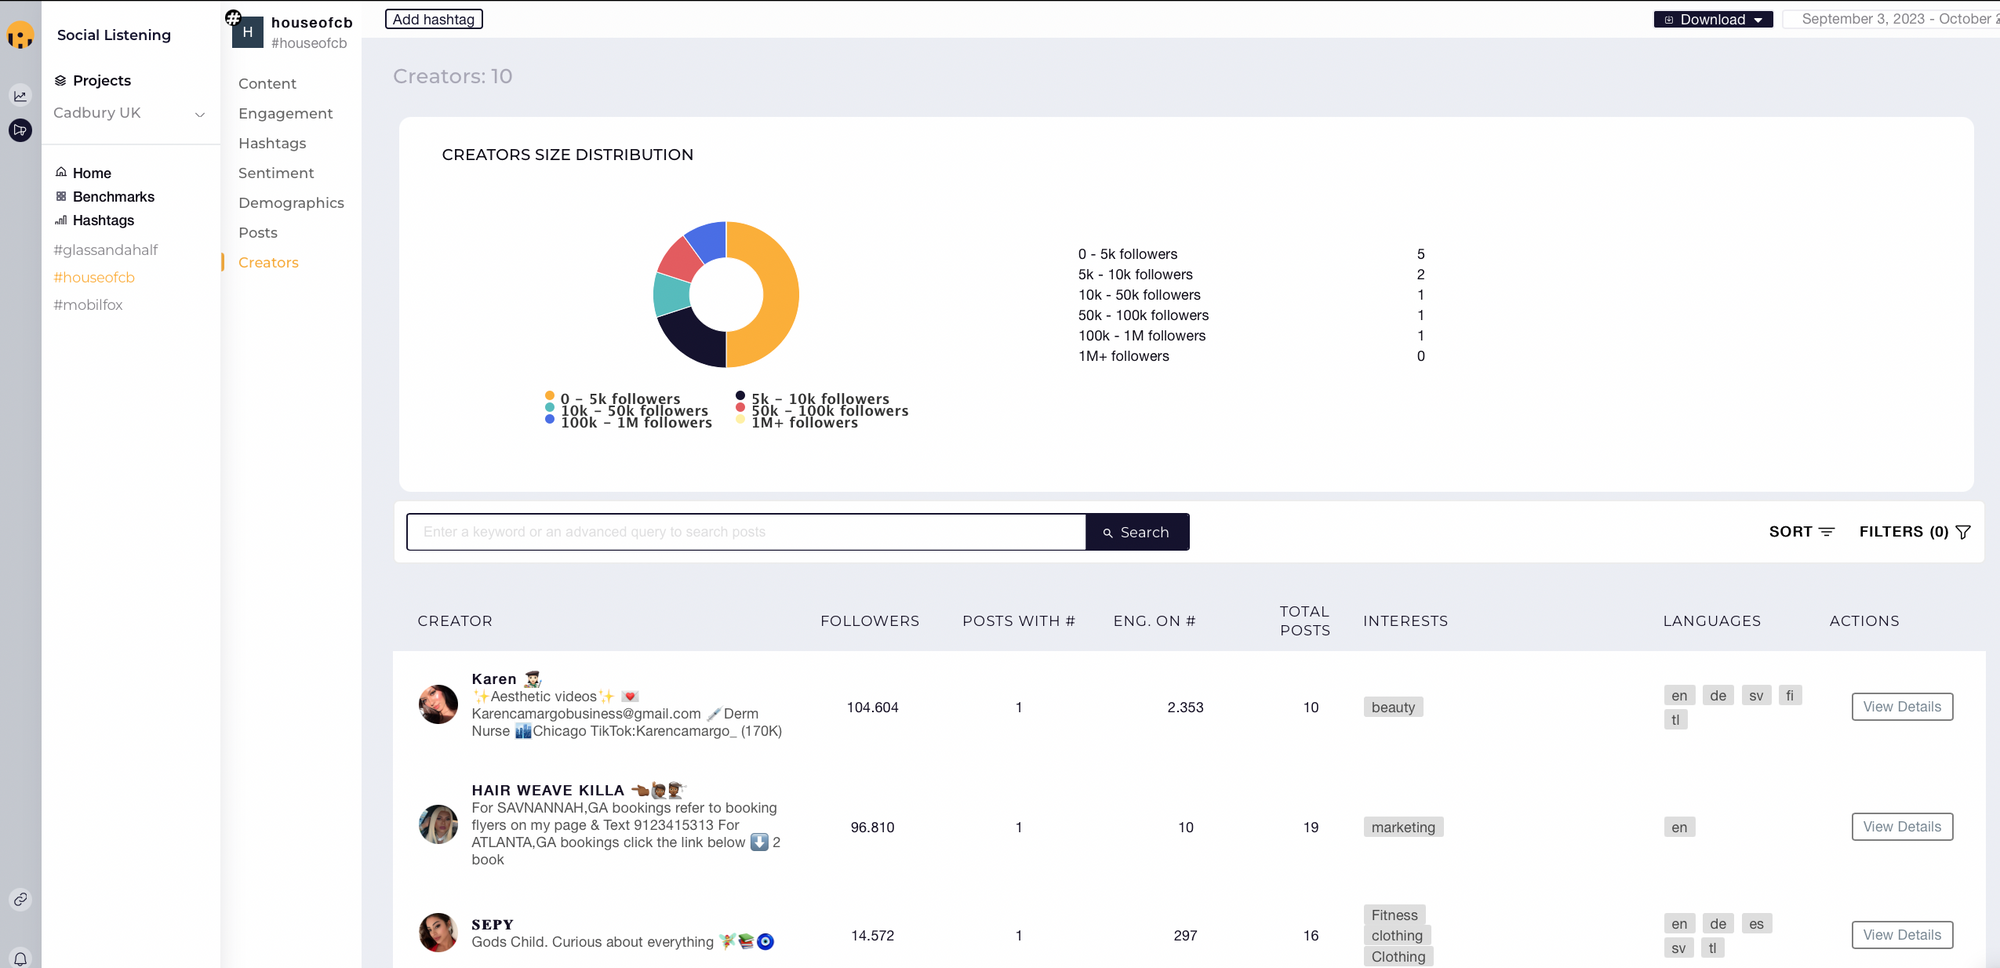Click the TOTAL POSTS column header
The height and width of the screenshot is (968, 2000).
coord(1305,621)
